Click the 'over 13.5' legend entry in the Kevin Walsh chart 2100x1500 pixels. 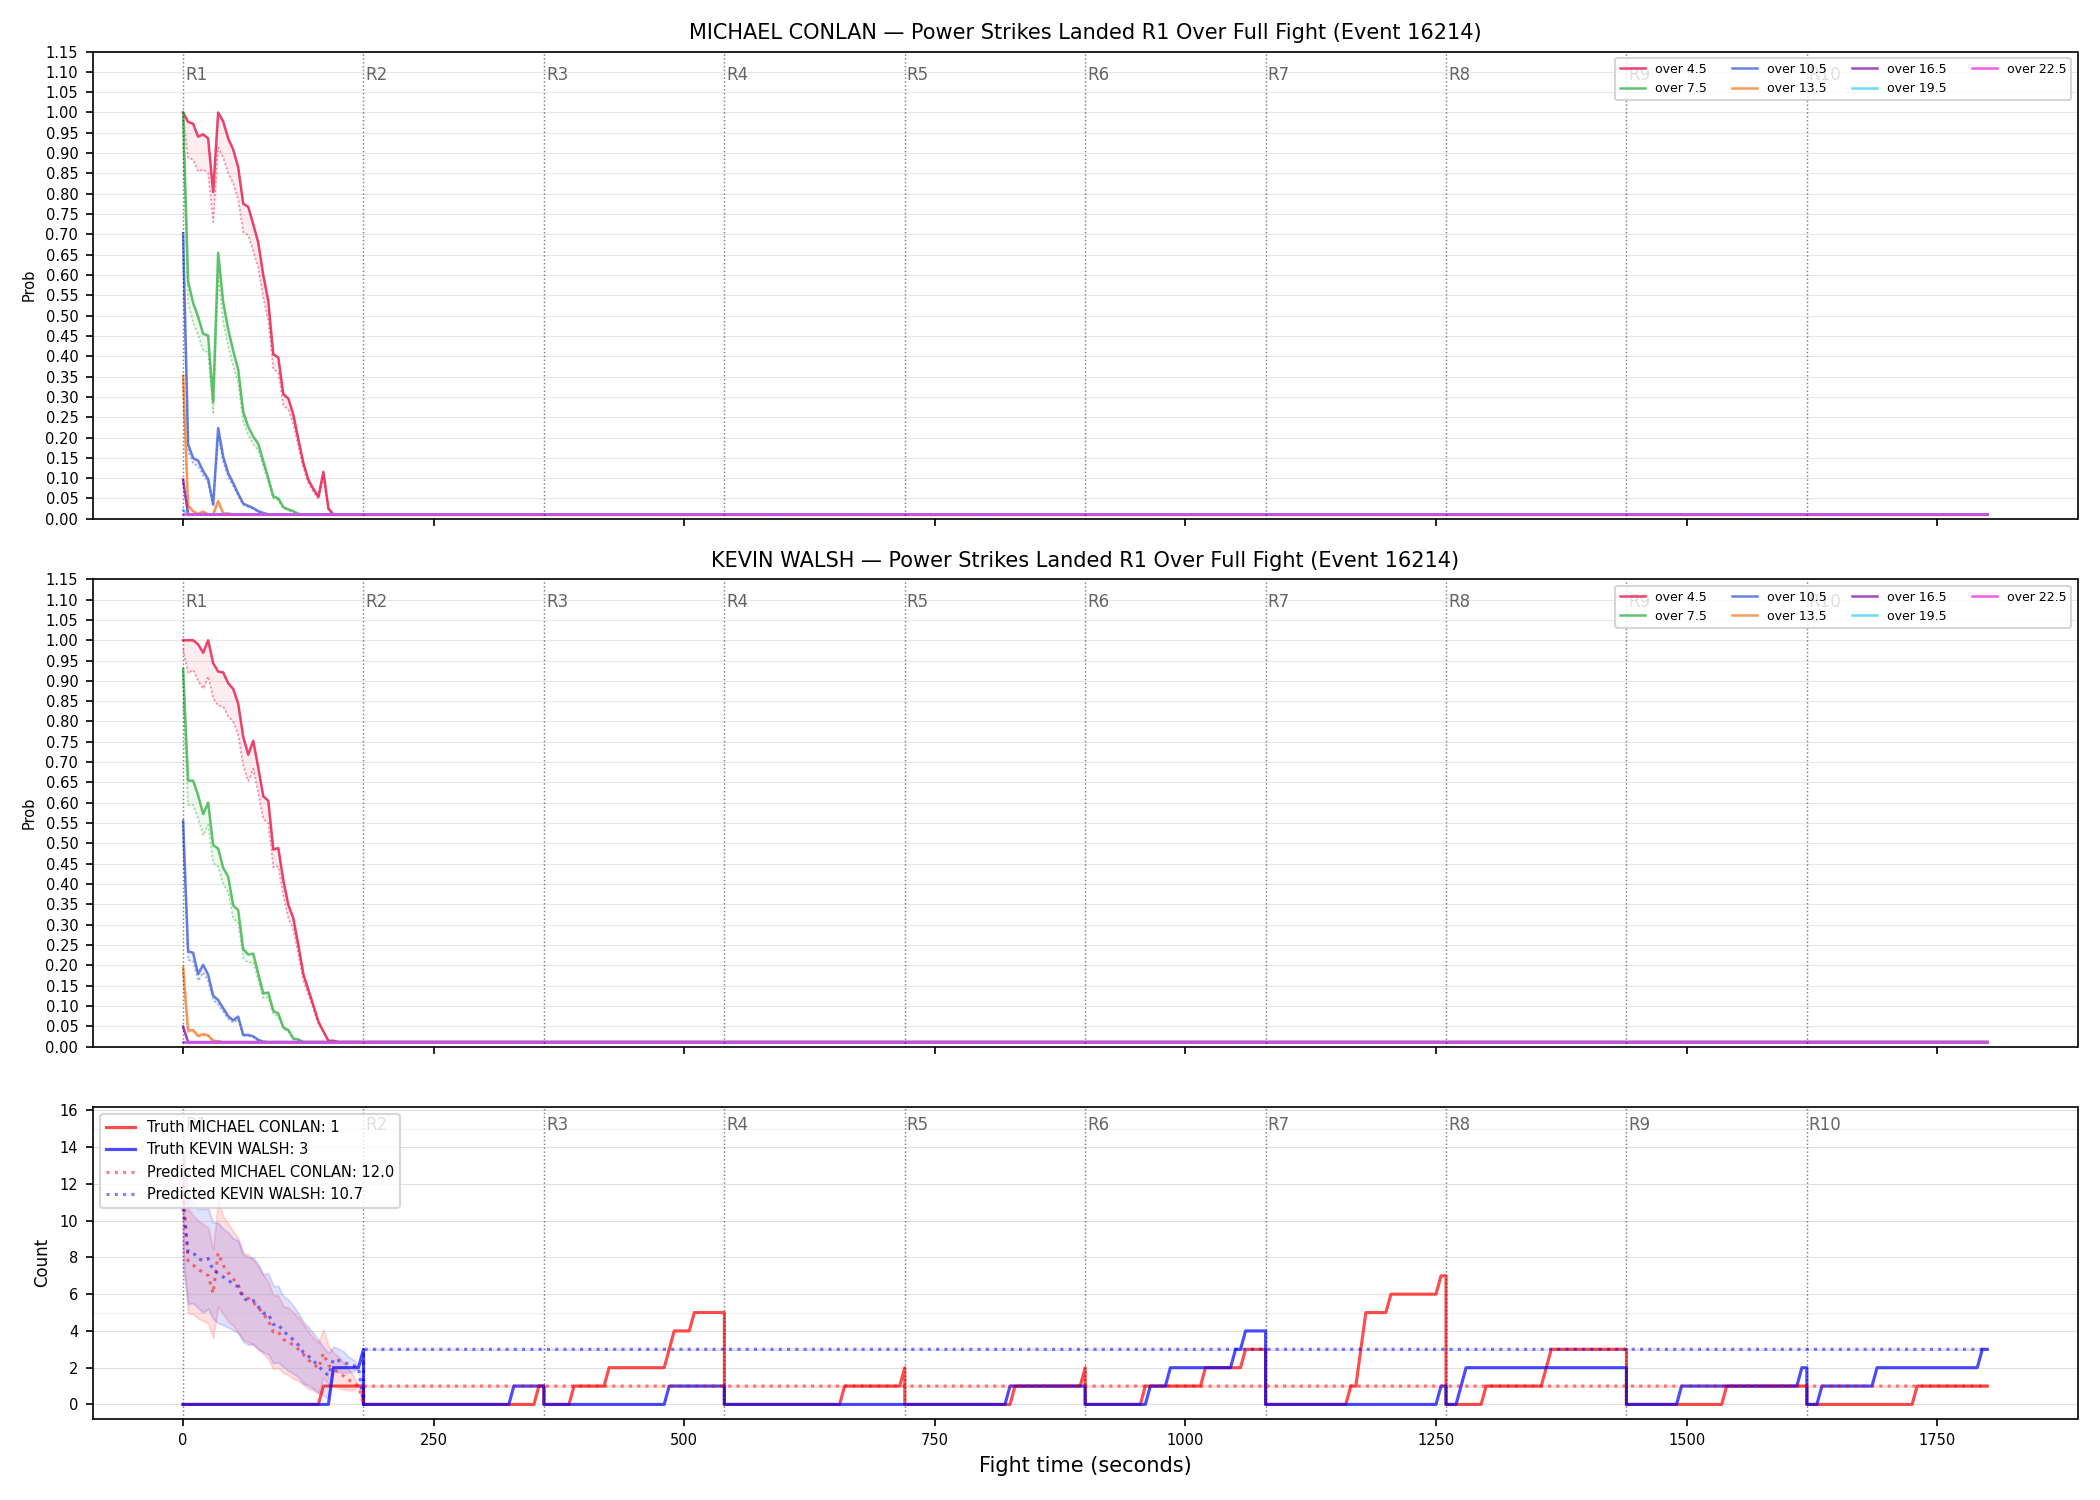(1779, 616)
